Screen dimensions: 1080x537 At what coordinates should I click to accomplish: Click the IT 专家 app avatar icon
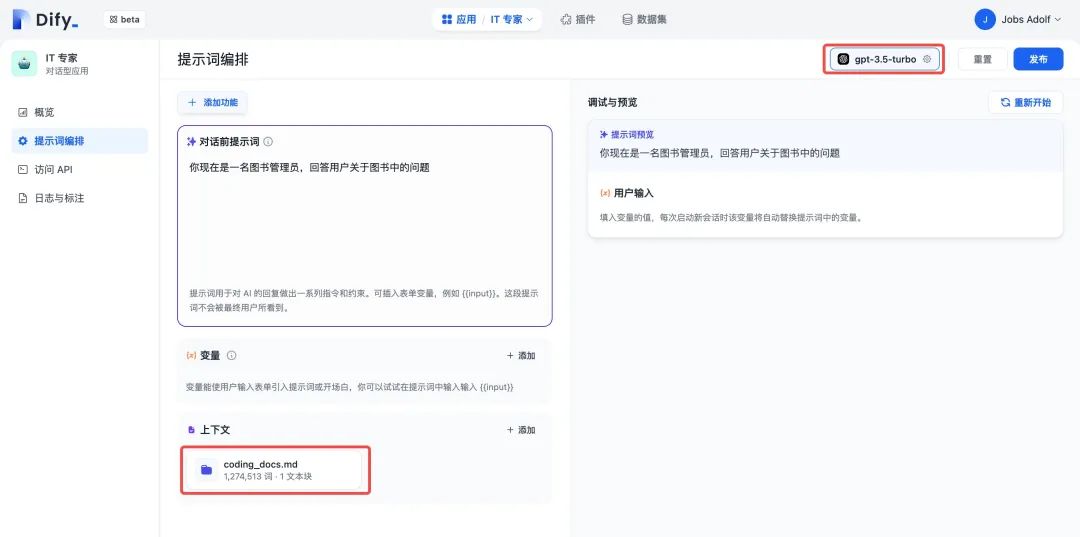(24, 63)
